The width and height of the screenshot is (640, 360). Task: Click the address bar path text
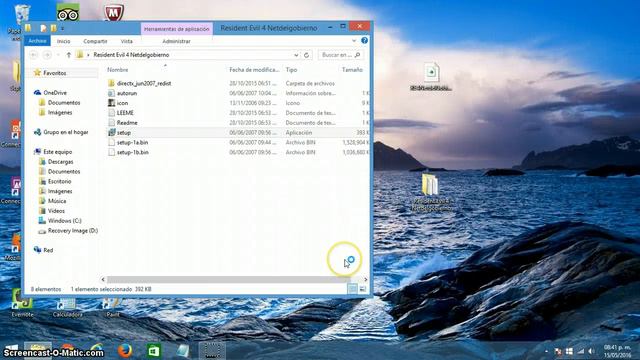point(131,55)
